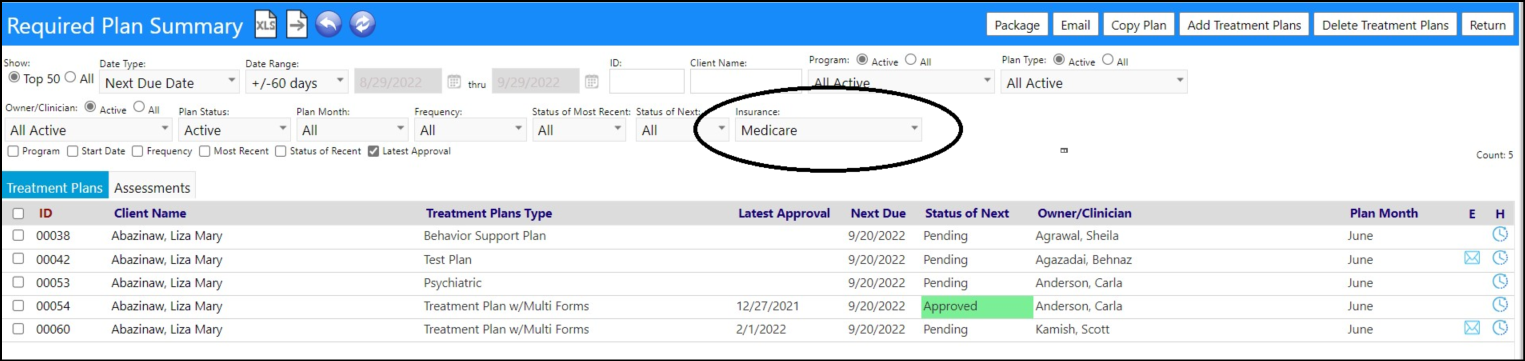This screenshot has width=1525, height=361.
Task: Click the Email button
Action: (1076, 25)
